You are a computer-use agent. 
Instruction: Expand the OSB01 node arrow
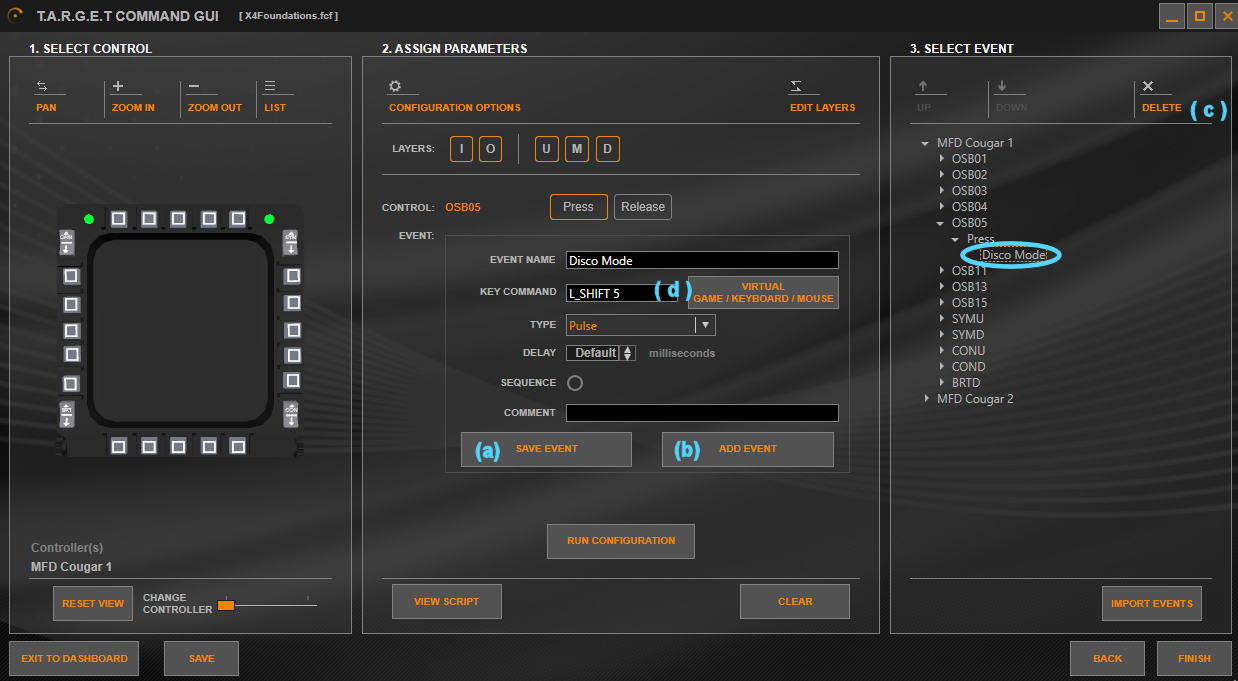[x=941, y=159]
